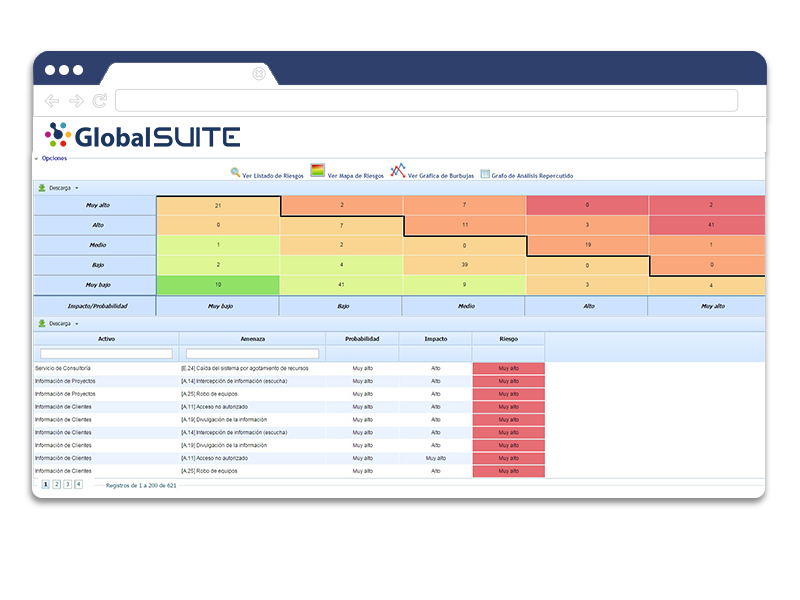Click the browser back arrow
The height and width of the screenshot is (600, 800).
coord(50,100)
